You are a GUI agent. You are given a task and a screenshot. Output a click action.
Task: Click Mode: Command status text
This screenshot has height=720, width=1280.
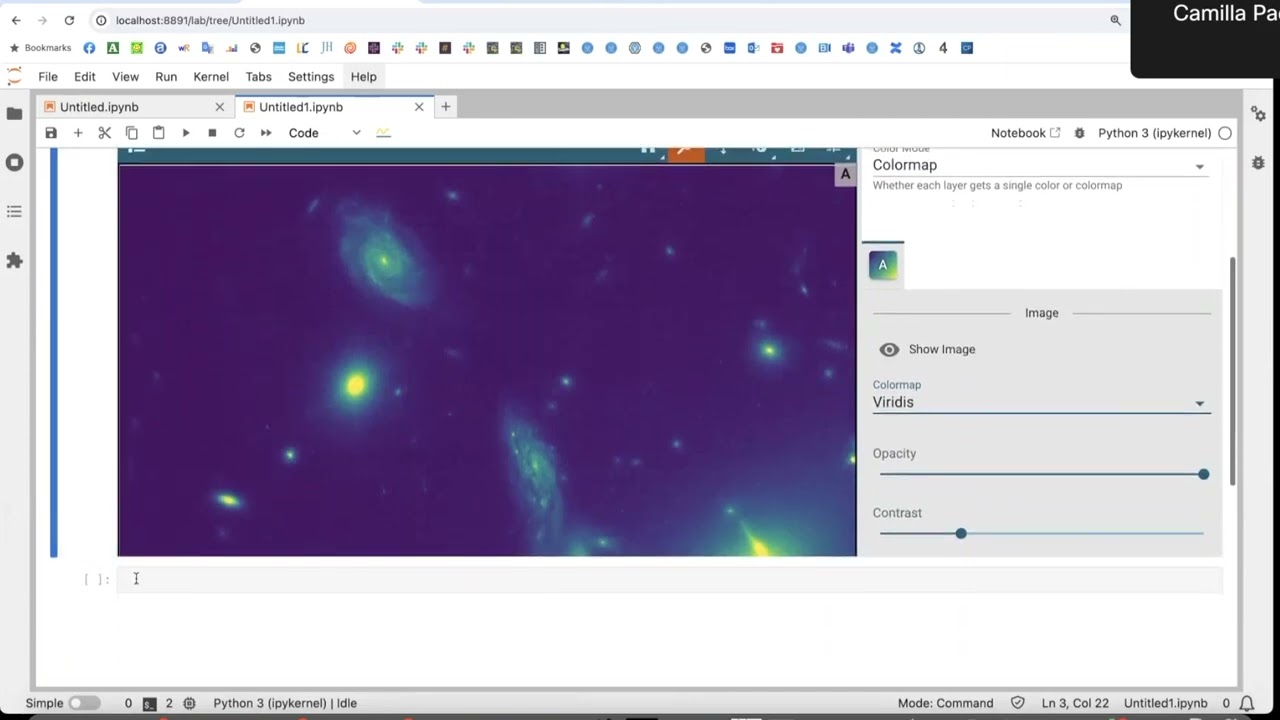pyautogui.click(x=945, y=703)
